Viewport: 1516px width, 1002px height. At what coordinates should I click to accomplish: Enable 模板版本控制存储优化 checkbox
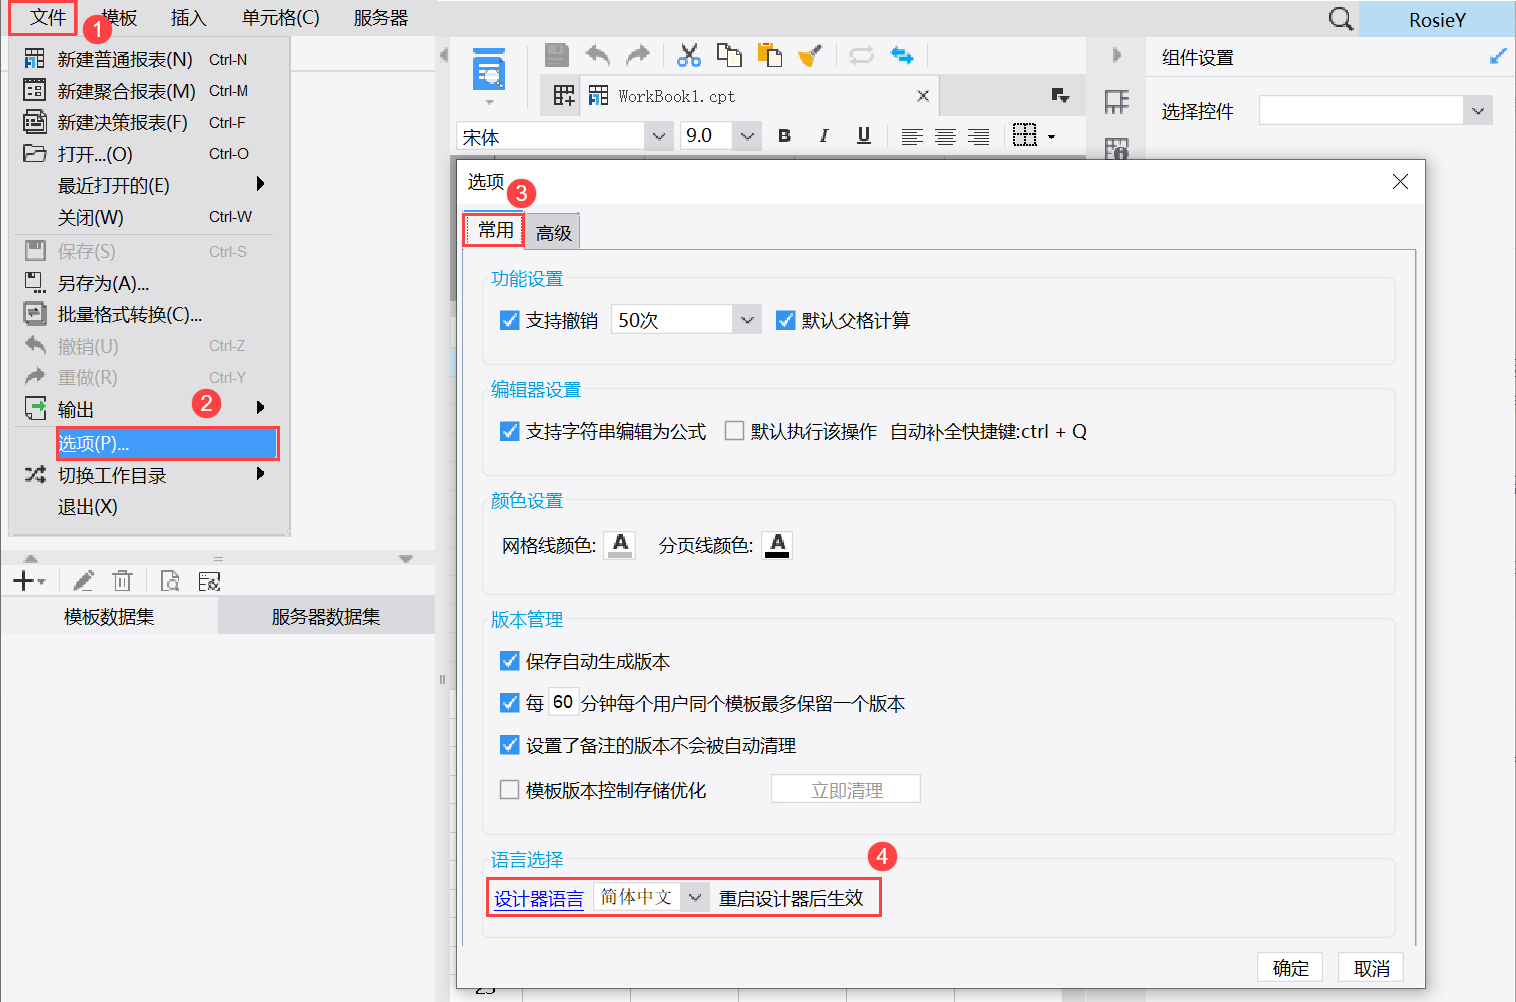pyautogui.click(x=509, y=790)
